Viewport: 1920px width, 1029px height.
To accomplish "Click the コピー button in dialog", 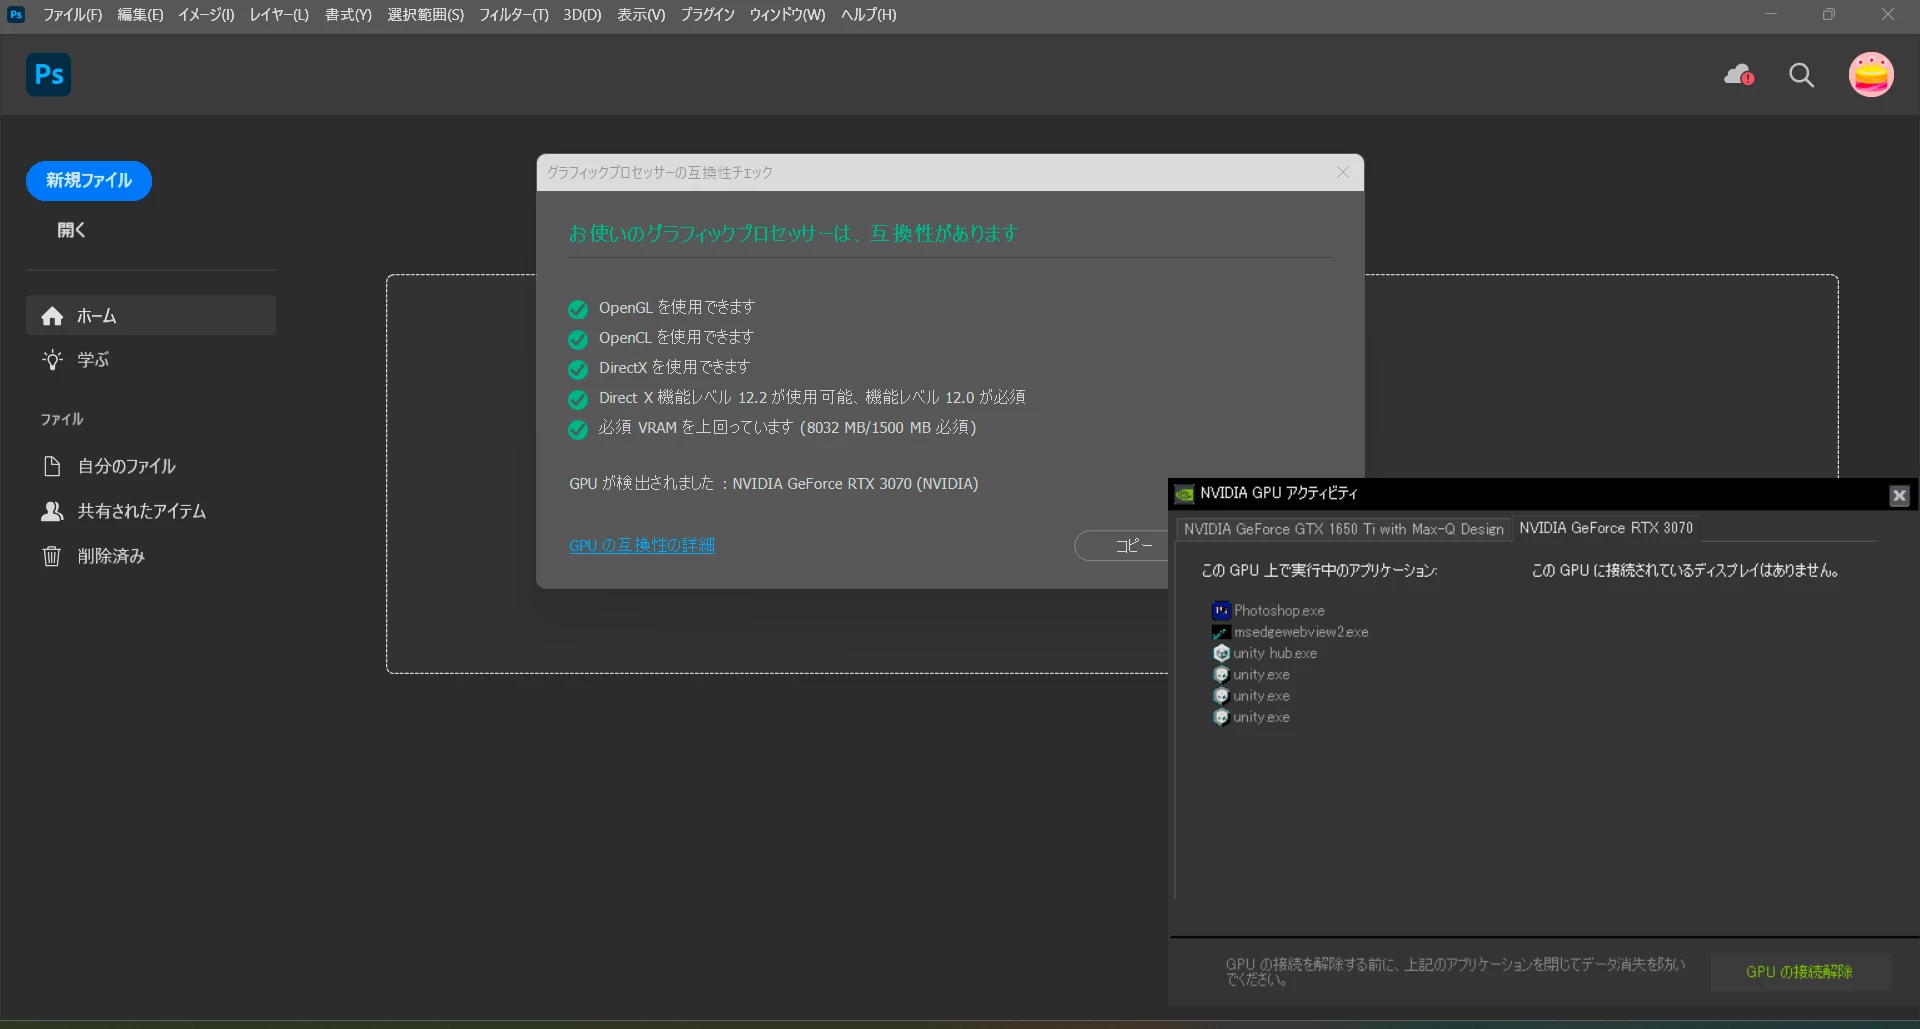I will tap(1122, 545).
